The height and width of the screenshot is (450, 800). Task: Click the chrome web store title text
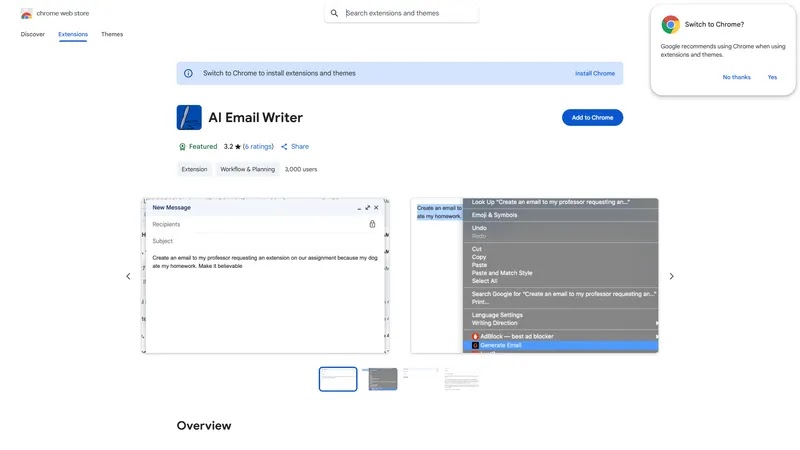coord(63,13)
